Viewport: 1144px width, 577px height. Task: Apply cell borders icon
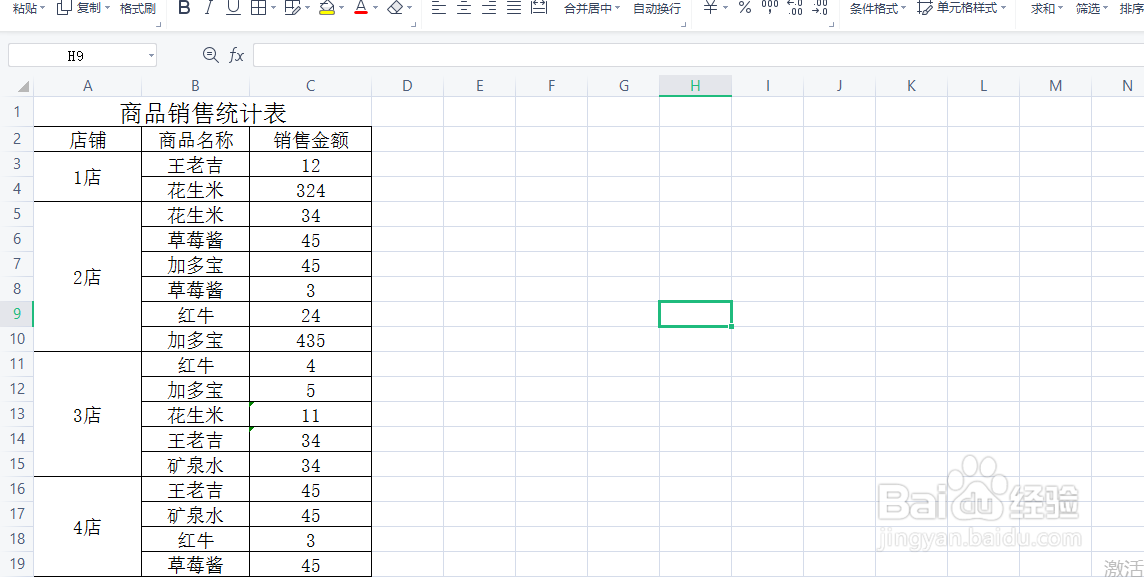click(x=258, y=9)
